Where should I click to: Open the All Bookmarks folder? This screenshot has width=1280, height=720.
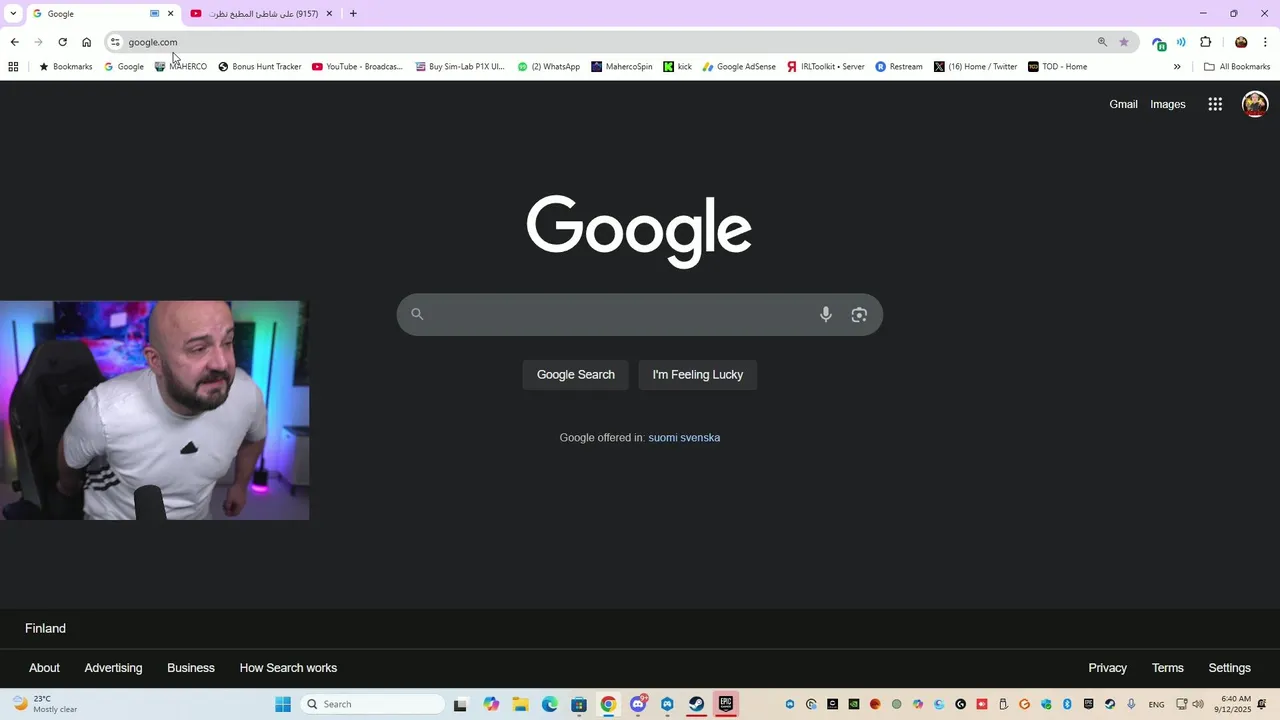click(x=1237, y=67)
